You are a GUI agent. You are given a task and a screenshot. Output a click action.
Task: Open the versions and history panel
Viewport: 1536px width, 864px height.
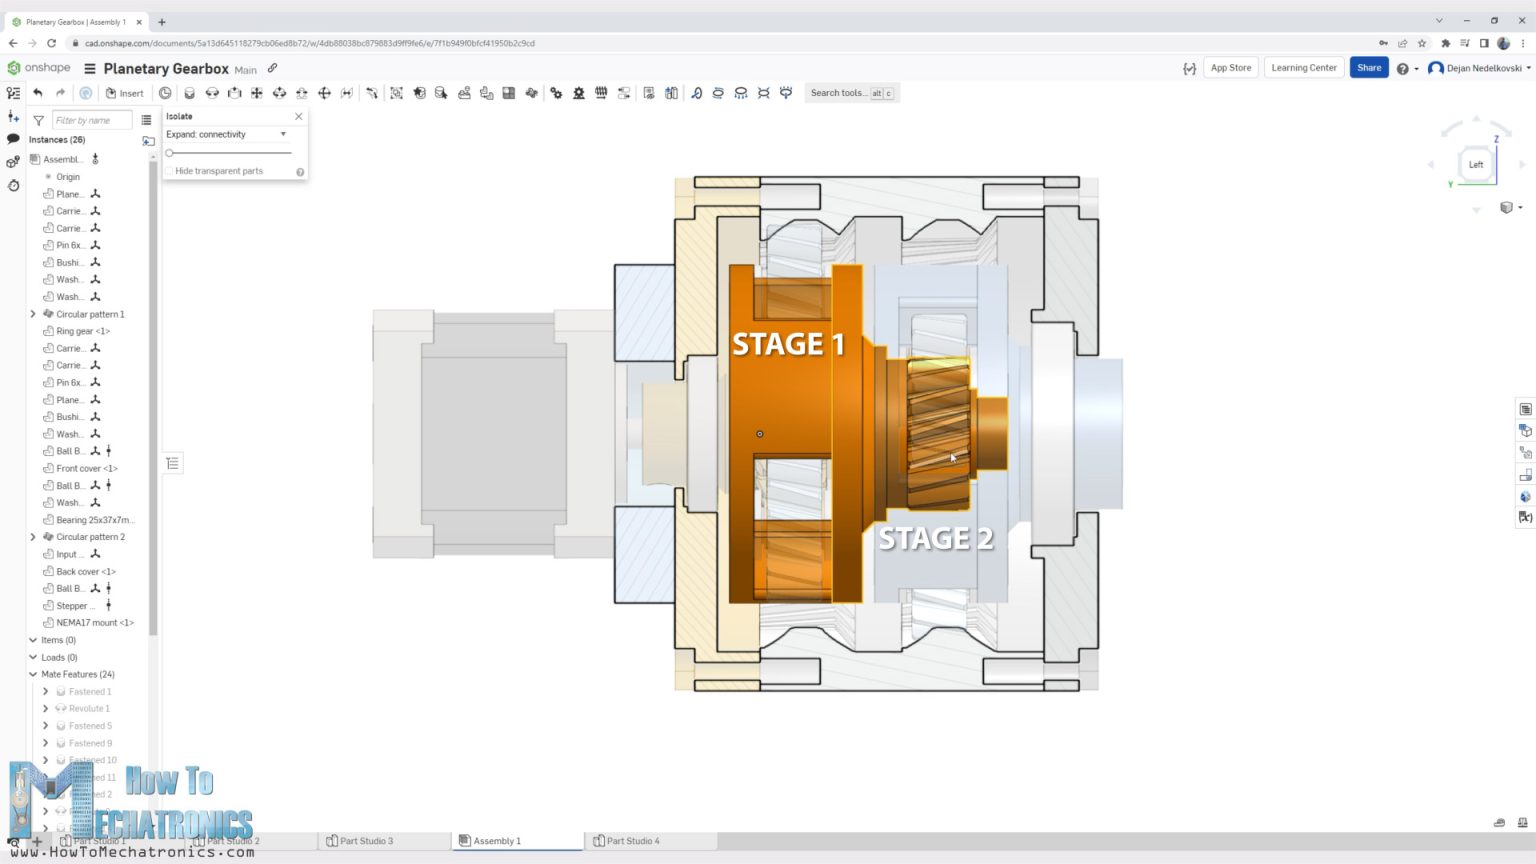tap(13, 187)
